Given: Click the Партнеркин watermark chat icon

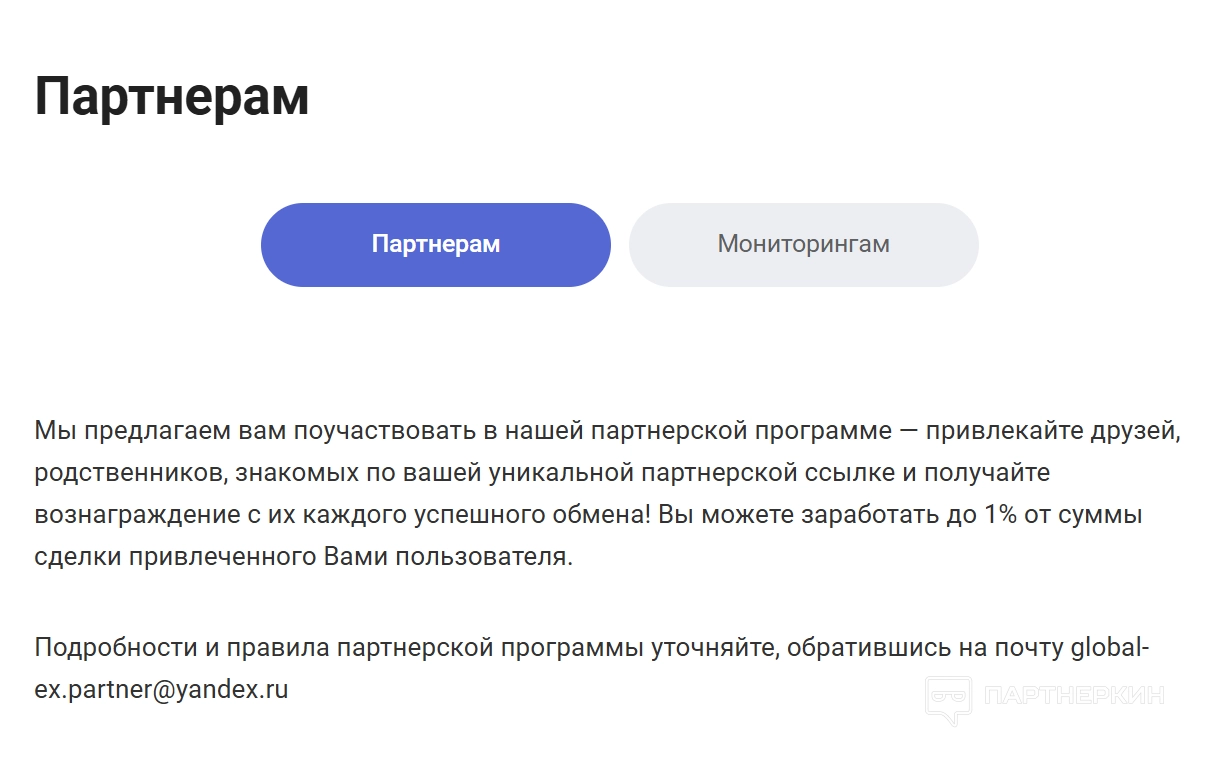Looking at the screenshot, I should 948,698.
